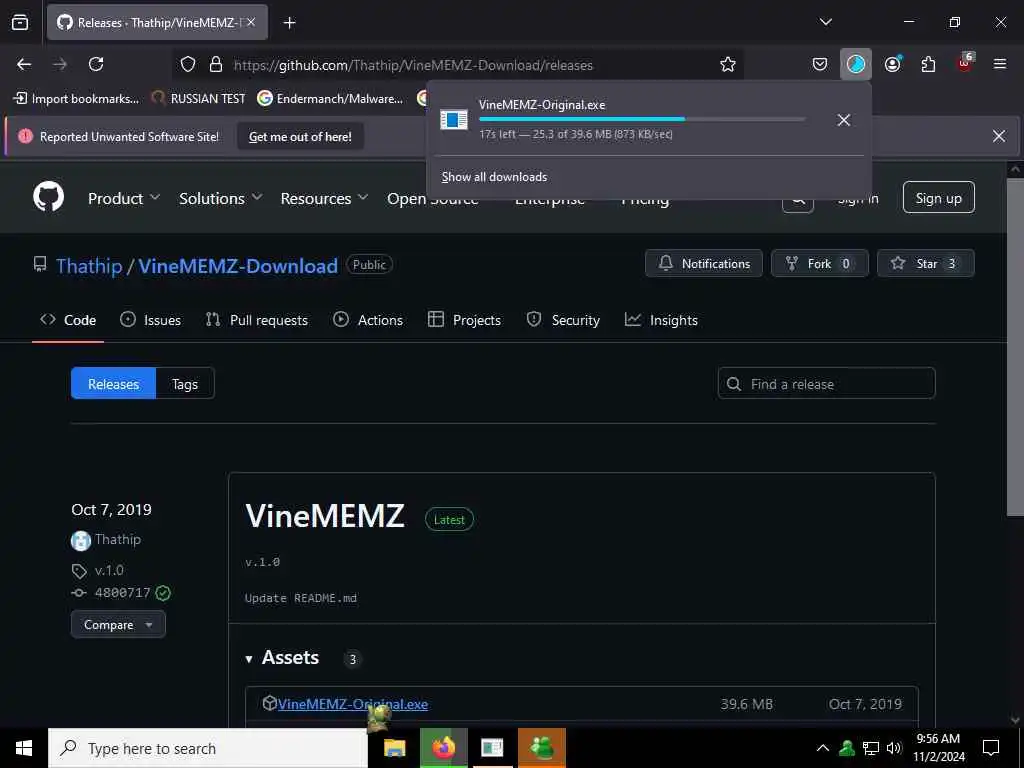Open the Security tab

pyautogui.click(x=563, y=320)
